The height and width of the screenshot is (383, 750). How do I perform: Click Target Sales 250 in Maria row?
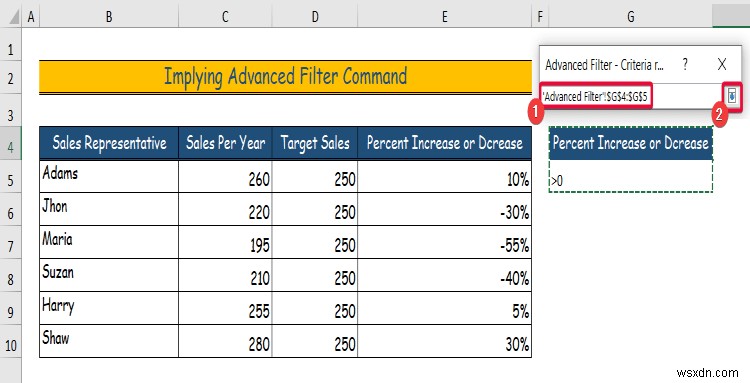315,242
